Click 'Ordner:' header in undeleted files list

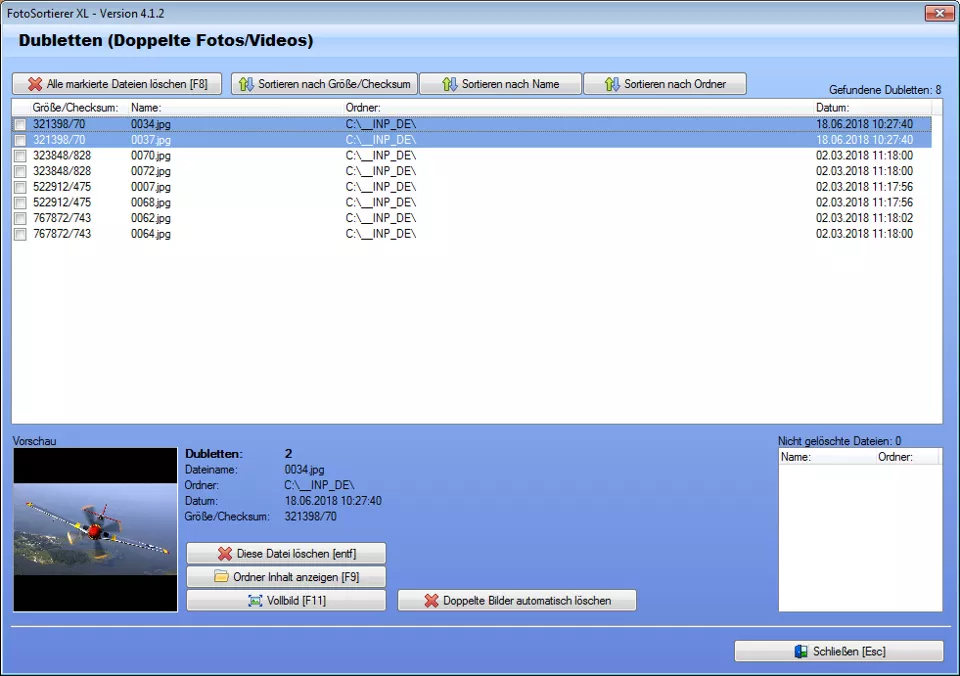coord(893,457)
